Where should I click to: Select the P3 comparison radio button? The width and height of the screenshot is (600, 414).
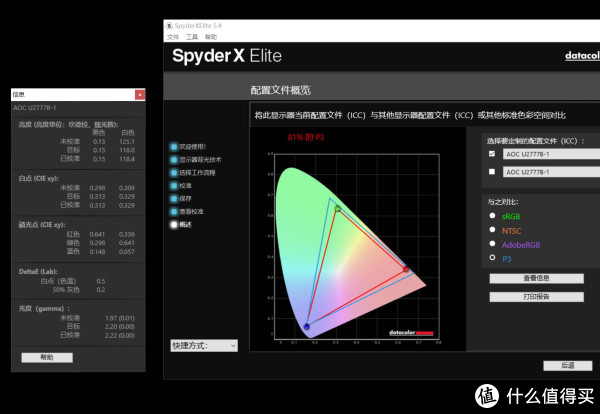pyautogui.click(x=492, y=258)
